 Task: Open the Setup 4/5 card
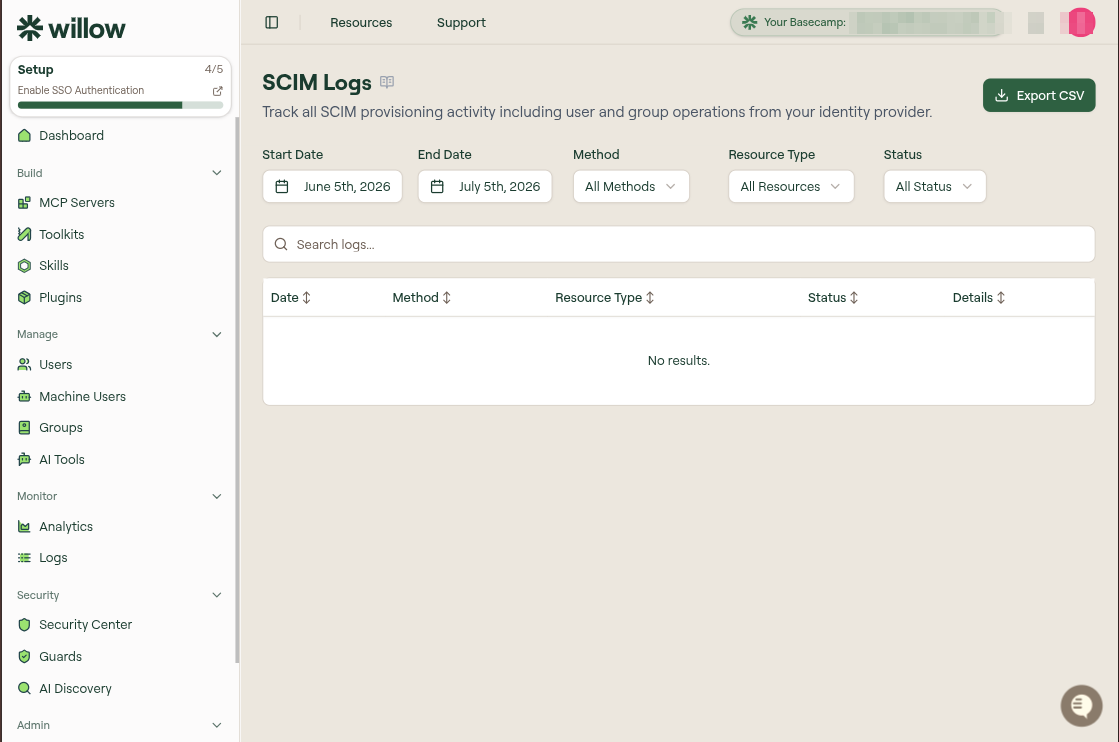click(x=120, y=86)
